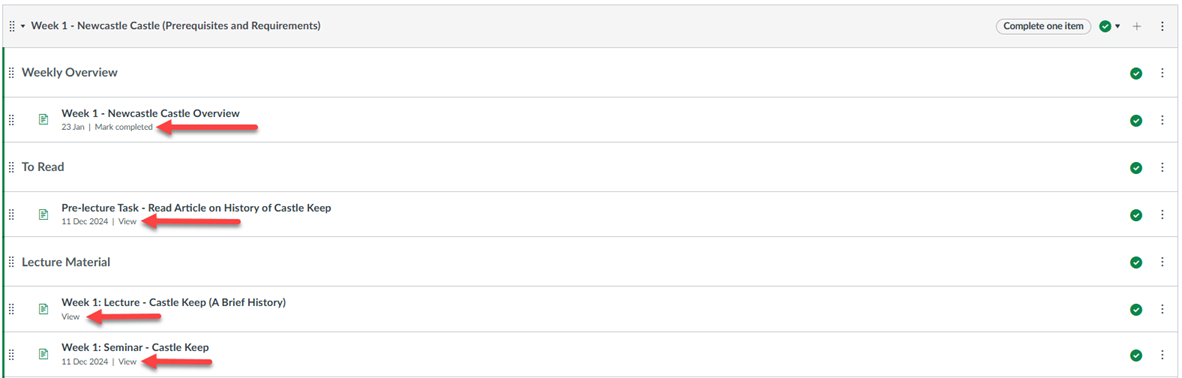
Task: Open options menu for To Read header
Action: coord(1162,167)
